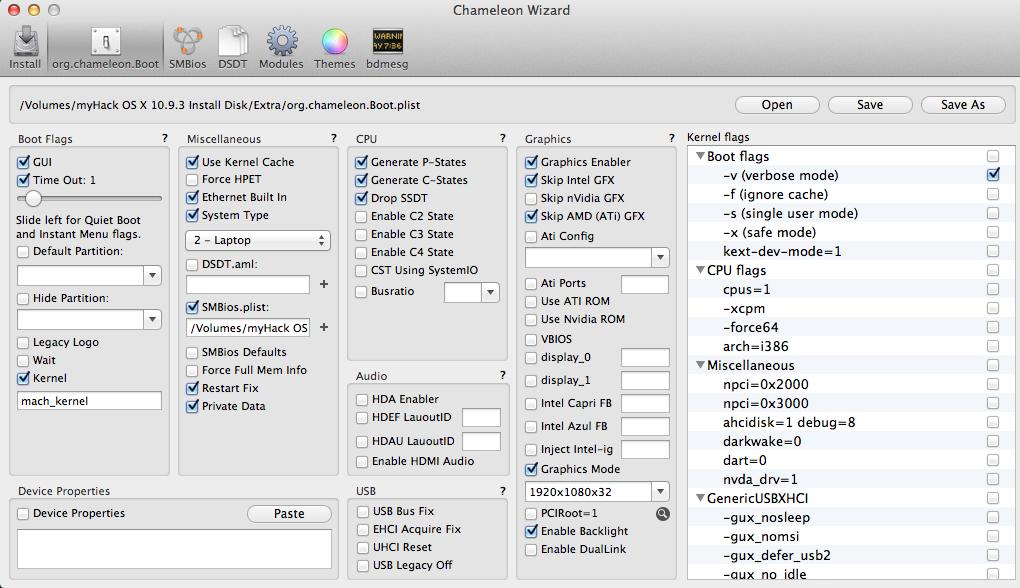The height and width of the screenshot is (588, 1020).
Task: Disable Use Kernel Cache
Action: coord(193,162)
